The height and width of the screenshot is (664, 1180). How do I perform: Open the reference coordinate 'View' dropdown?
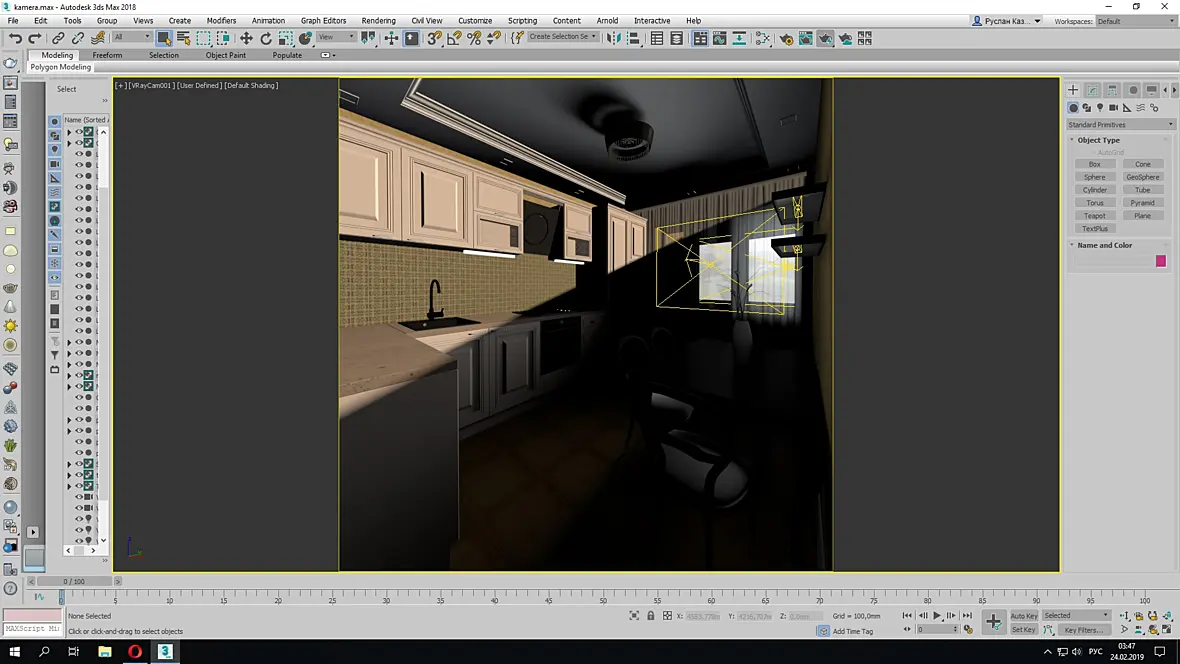coord(336,37)
